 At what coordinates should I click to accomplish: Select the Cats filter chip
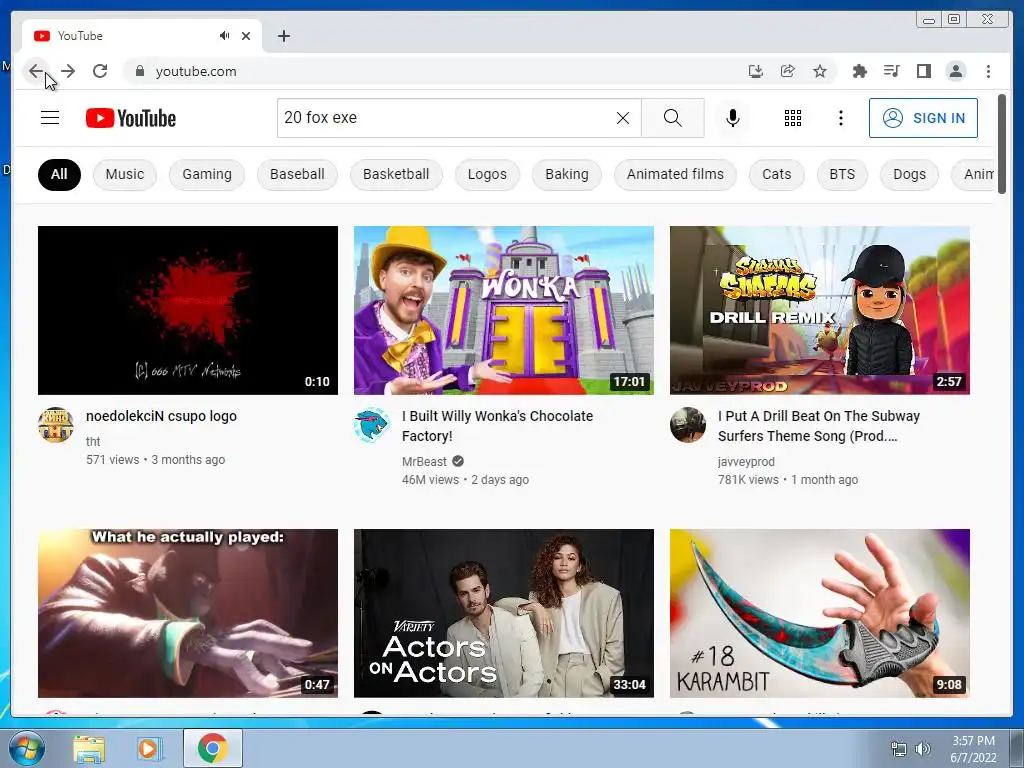[776, 174]
